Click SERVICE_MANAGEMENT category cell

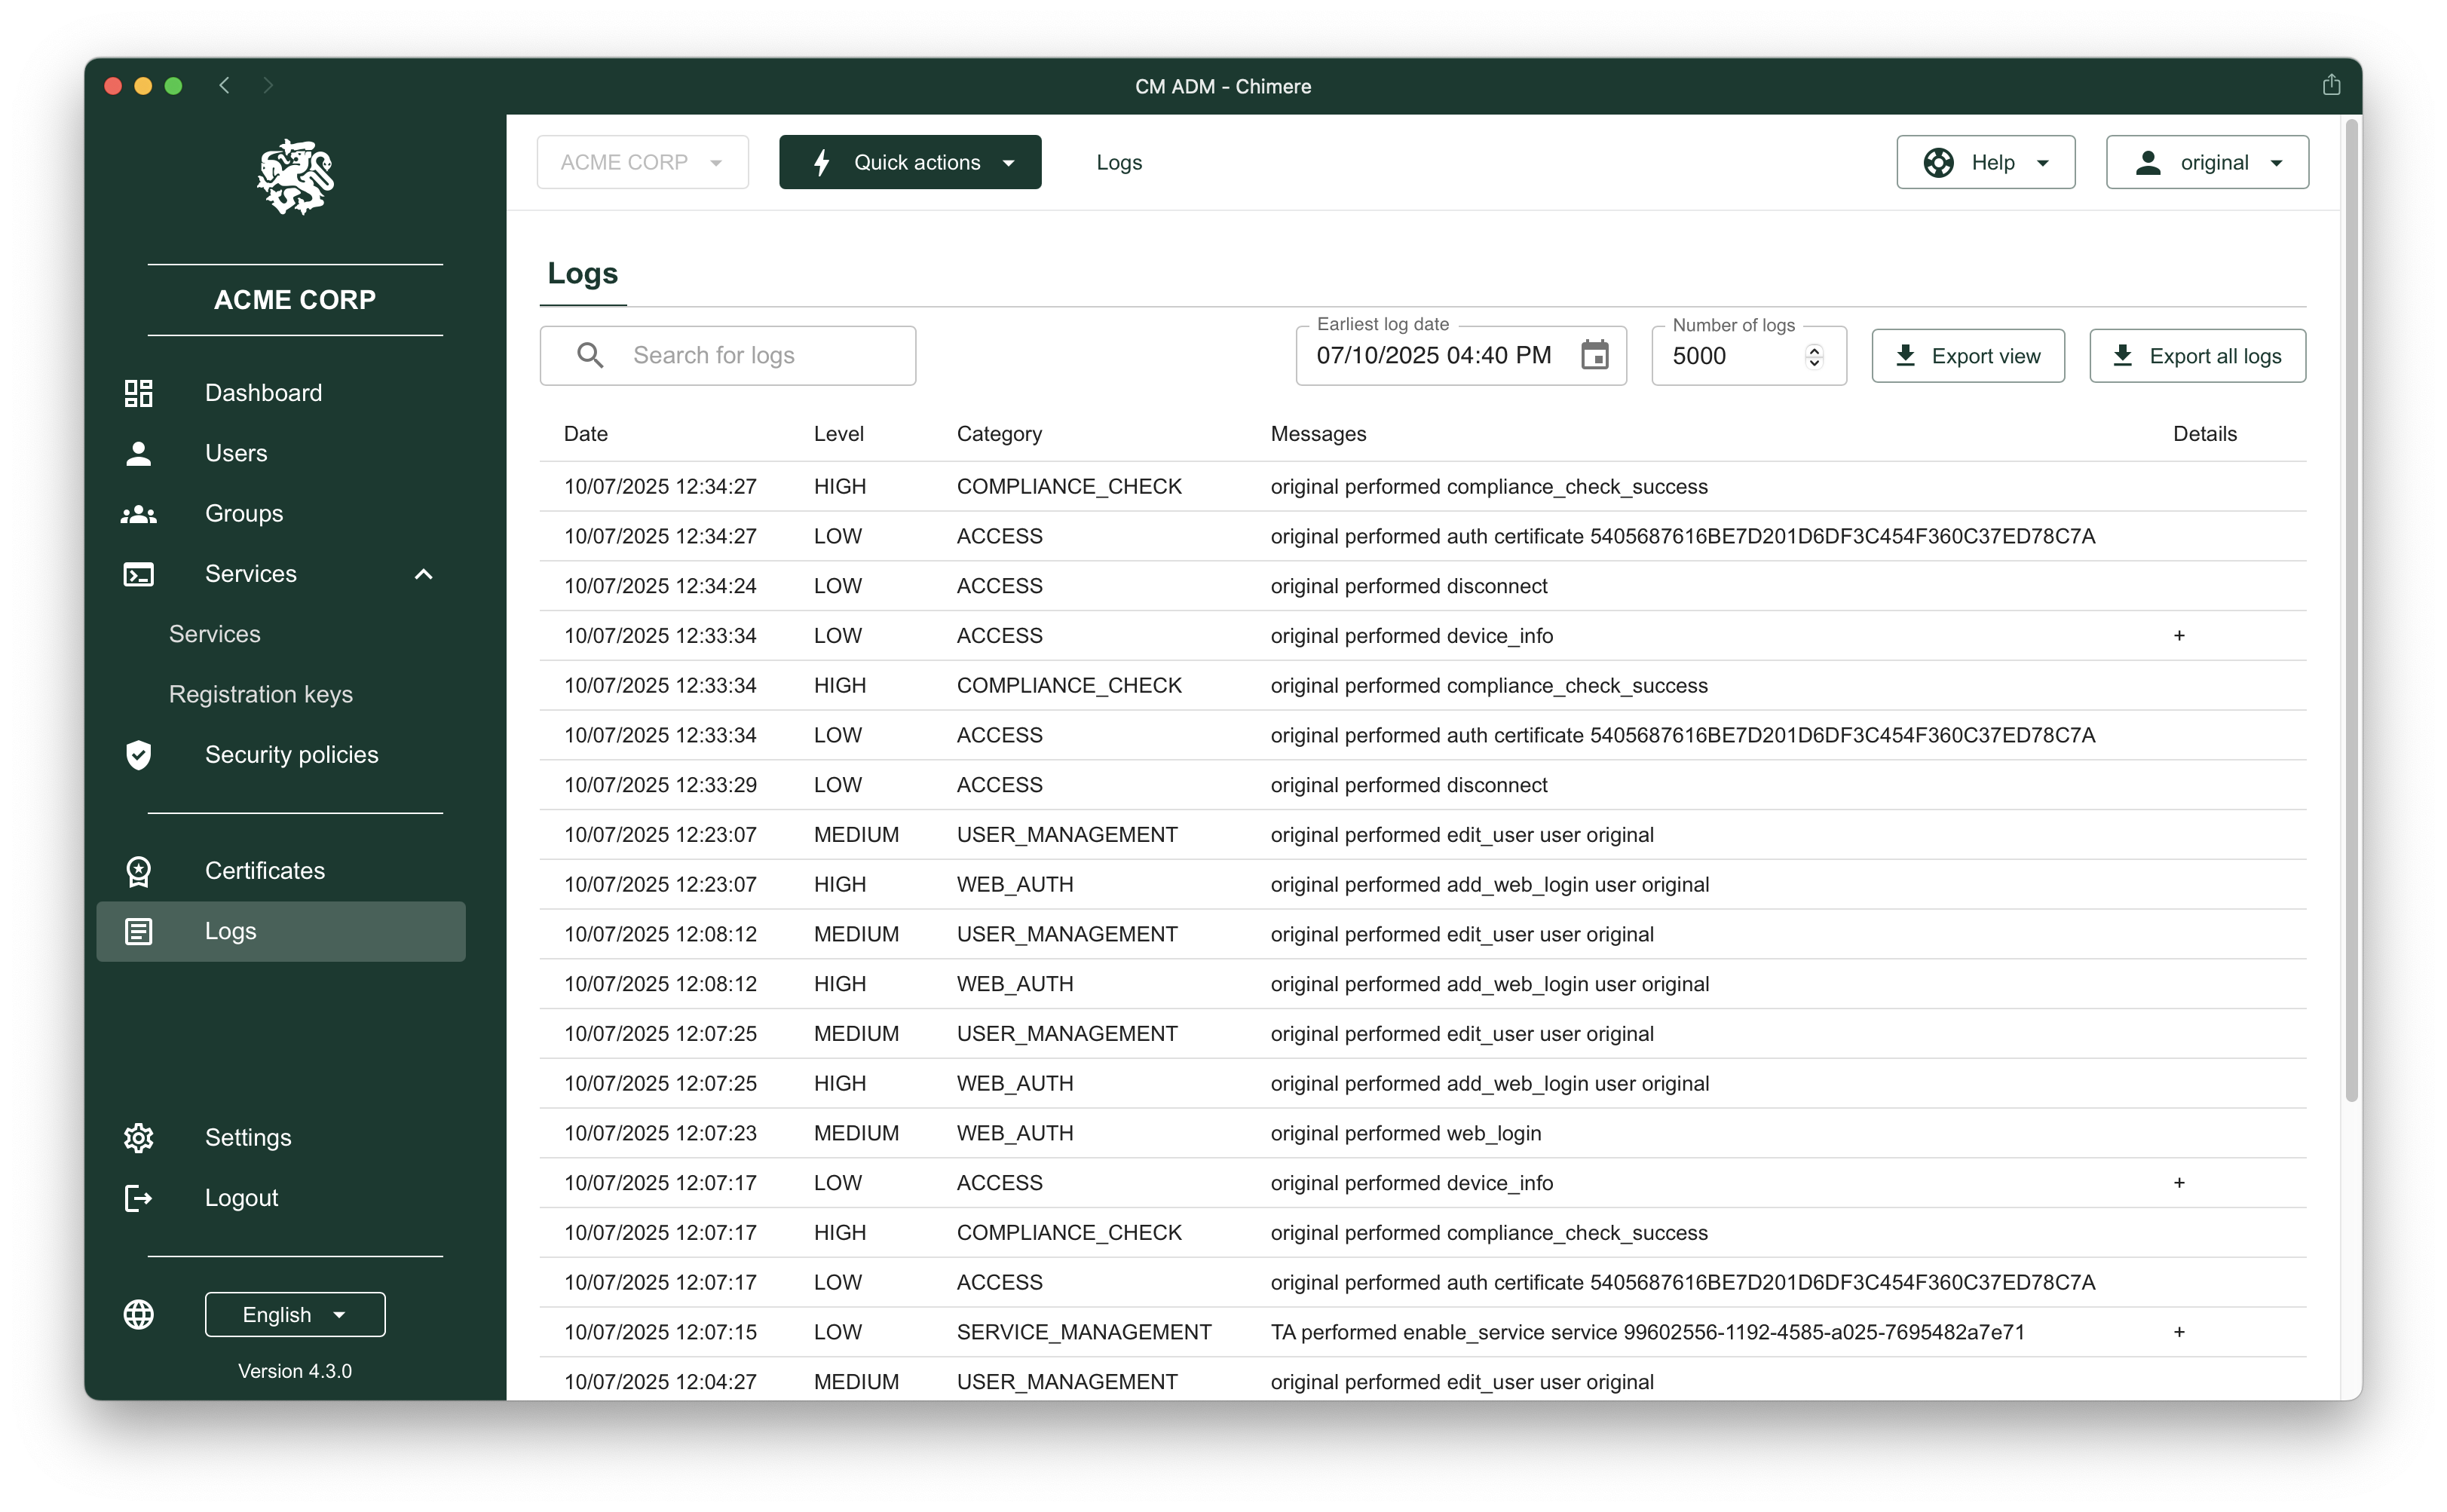(x=1083, y=1332)
